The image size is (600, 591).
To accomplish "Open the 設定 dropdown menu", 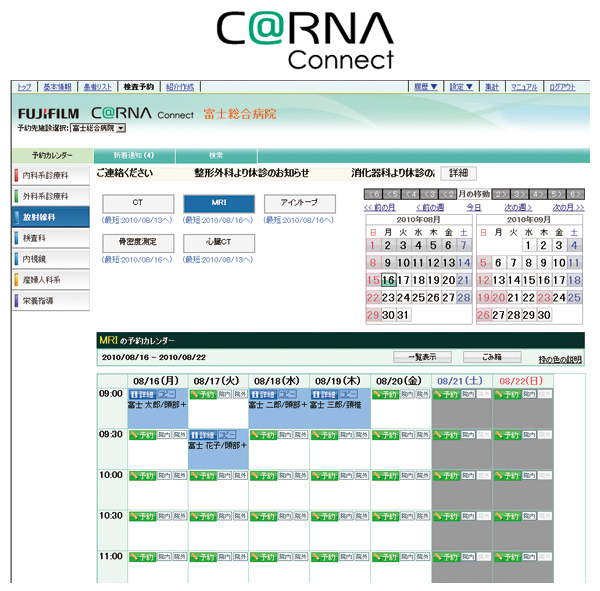I will 461,87.
